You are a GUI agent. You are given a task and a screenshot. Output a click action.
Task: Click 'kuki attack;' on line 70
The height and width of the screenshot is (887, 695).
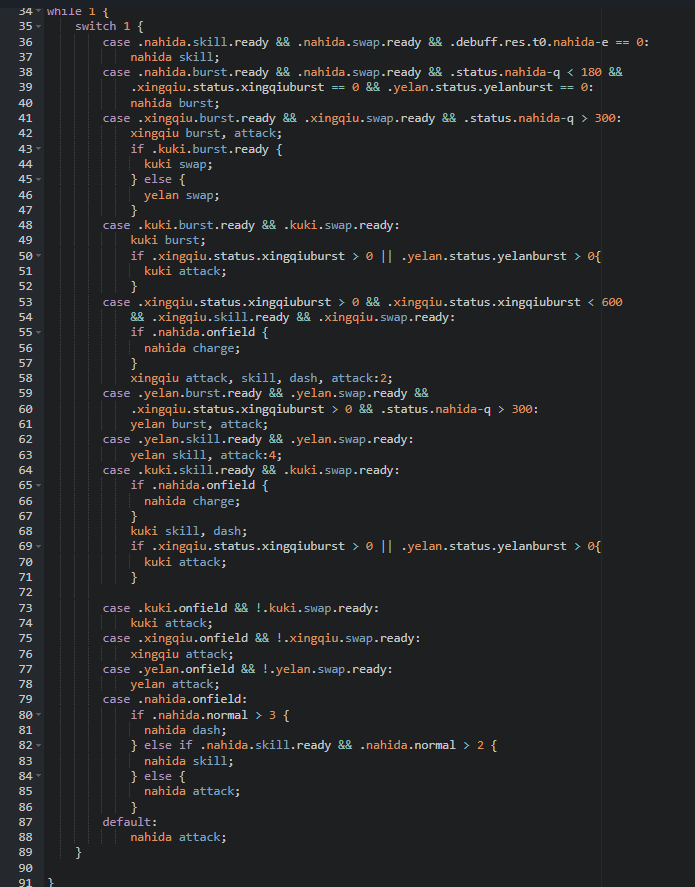185,562
